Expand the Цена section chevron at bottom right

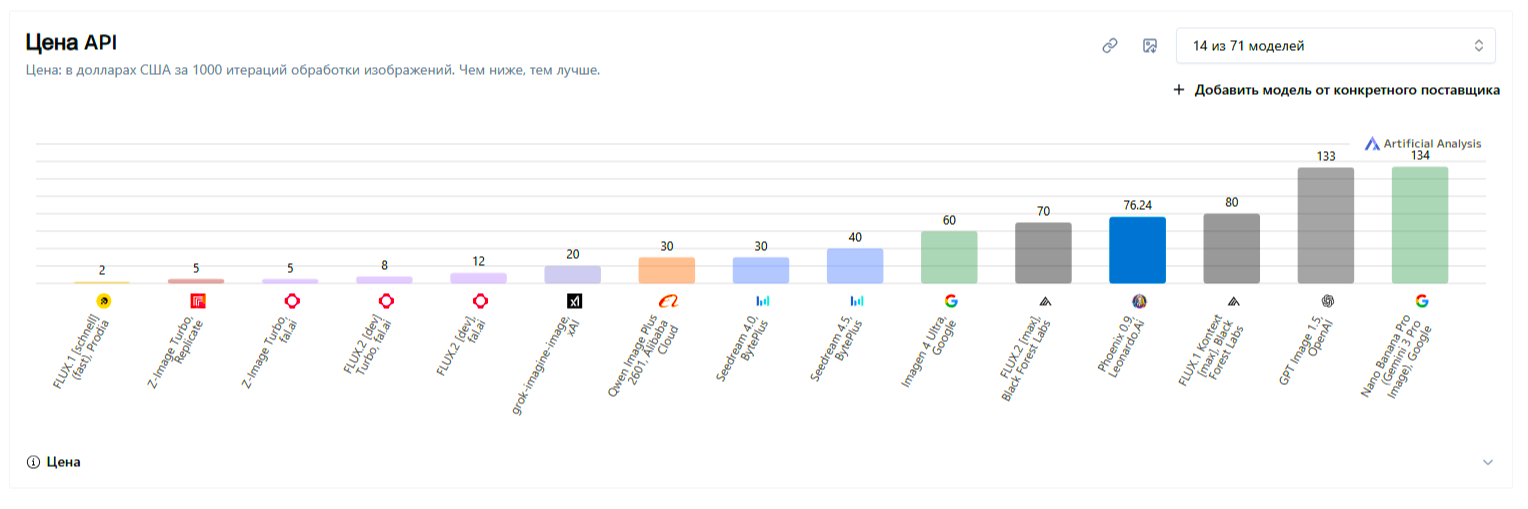point(1487,462)
